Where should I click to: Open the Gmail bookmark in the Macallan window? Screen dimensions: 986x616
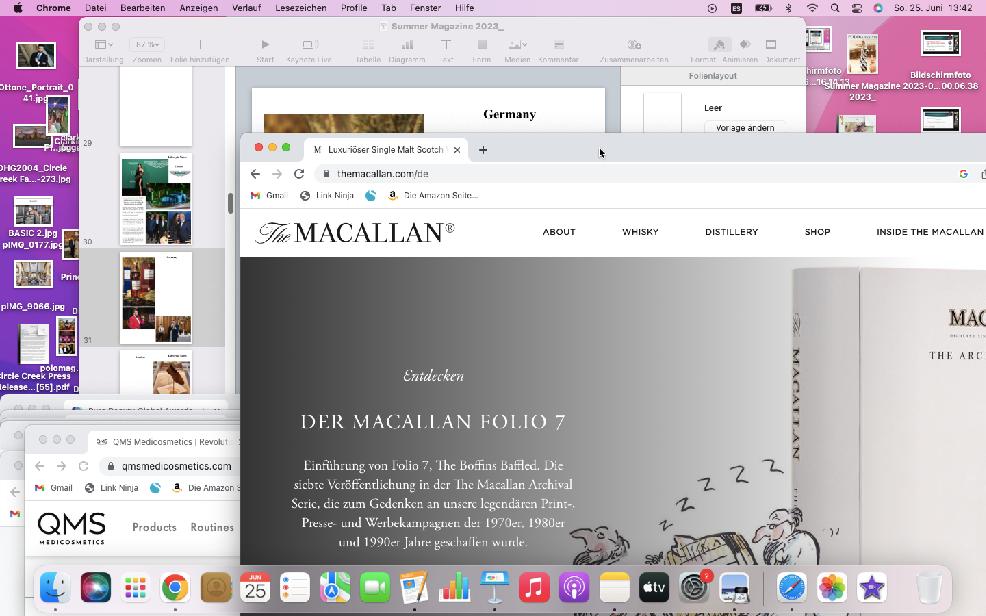pos(269,195)
